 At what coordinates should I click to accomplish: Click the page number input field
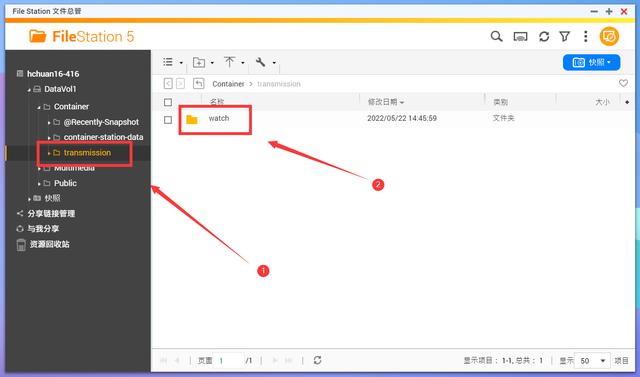click(x=229, y=360)
